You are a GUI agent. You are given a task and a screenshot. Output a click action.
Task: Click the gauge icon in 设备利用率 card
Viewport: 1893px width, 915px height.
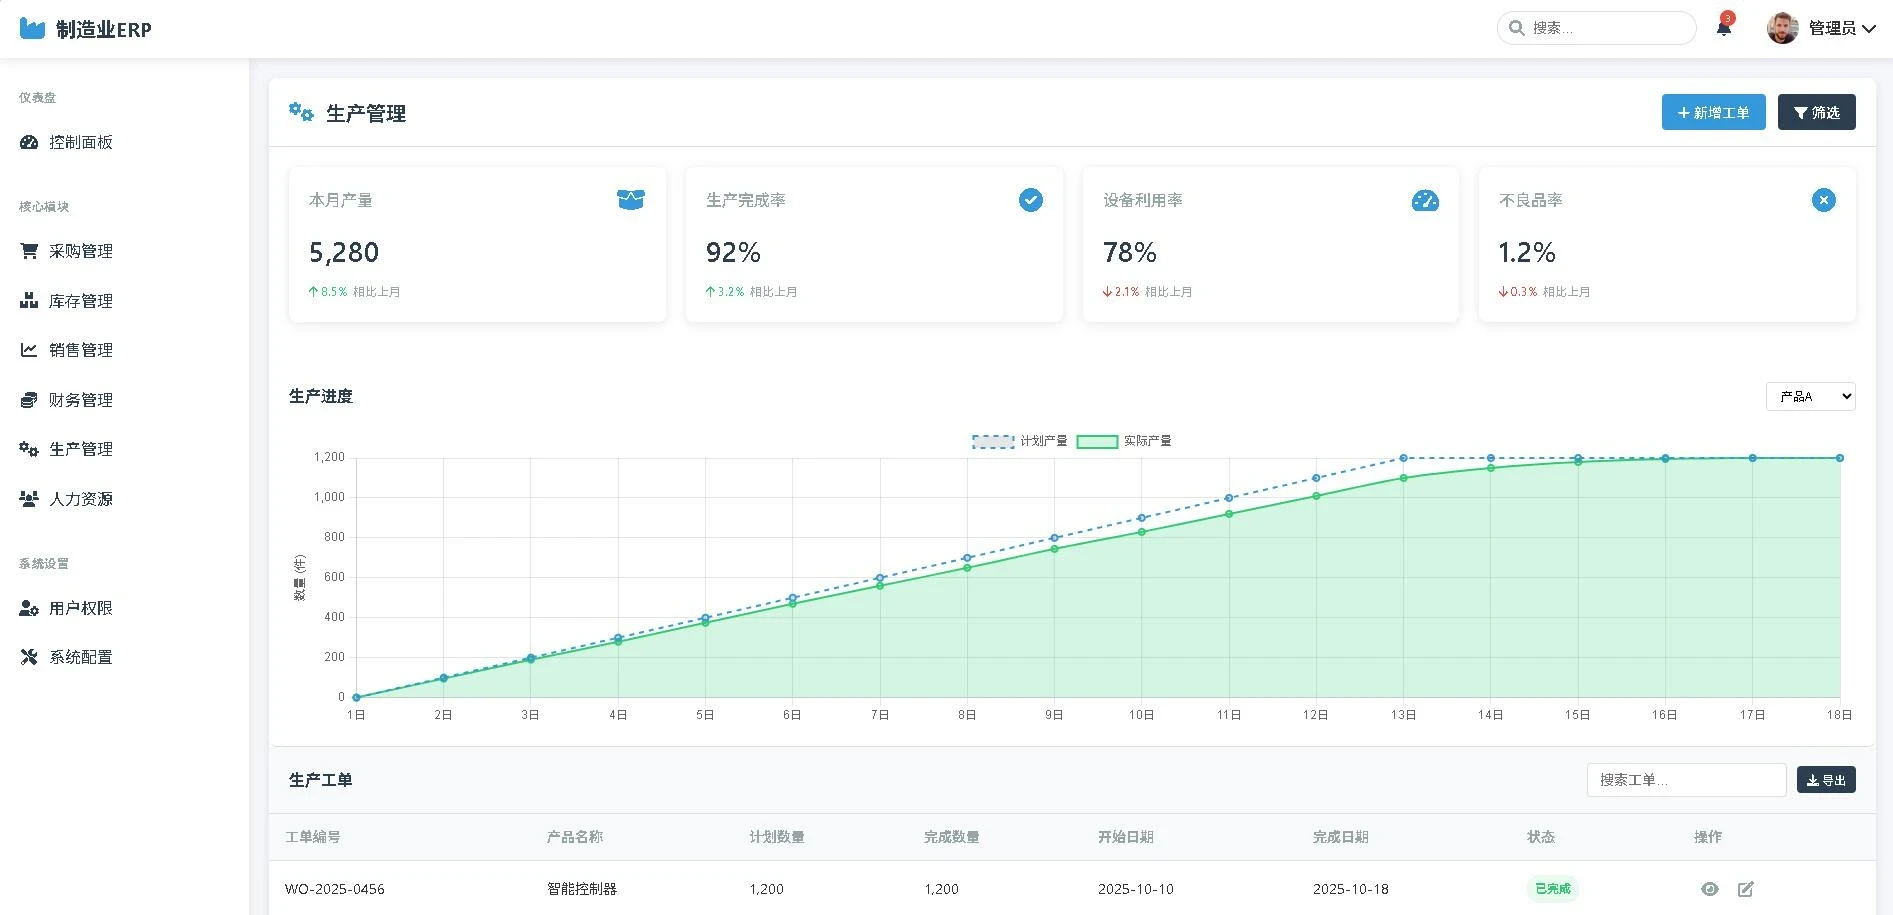click(1424, 200)
